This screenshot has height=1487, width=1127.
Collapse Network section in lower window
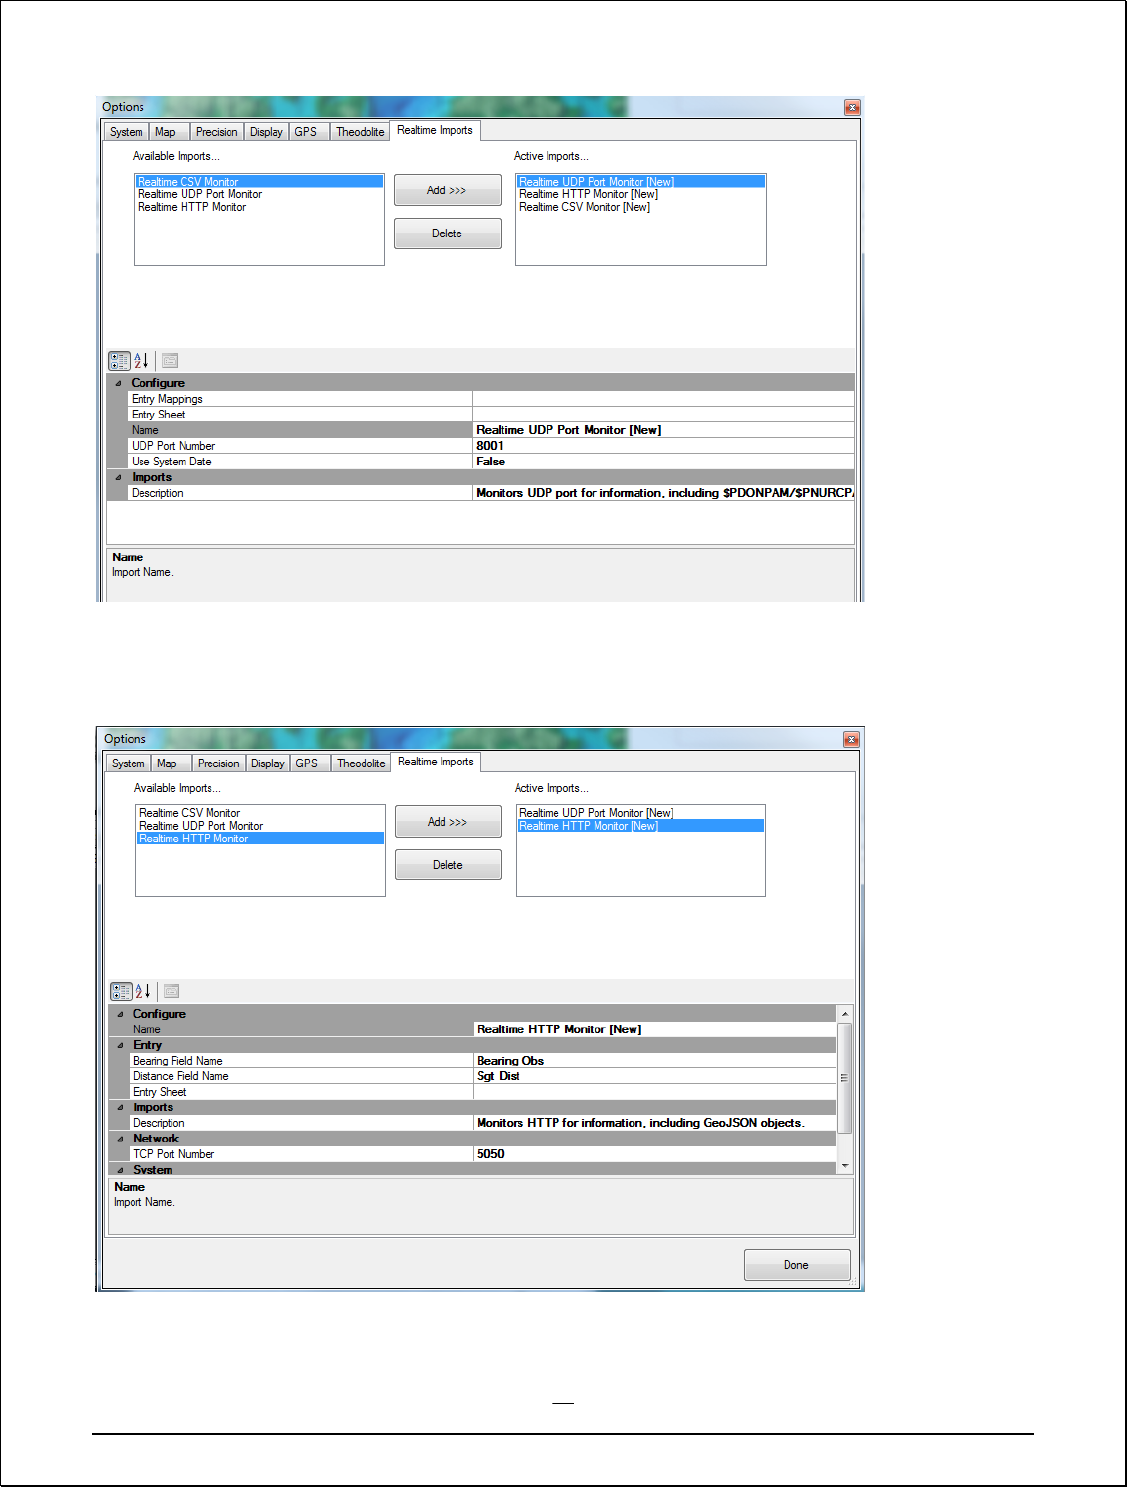click(120, 1138)
